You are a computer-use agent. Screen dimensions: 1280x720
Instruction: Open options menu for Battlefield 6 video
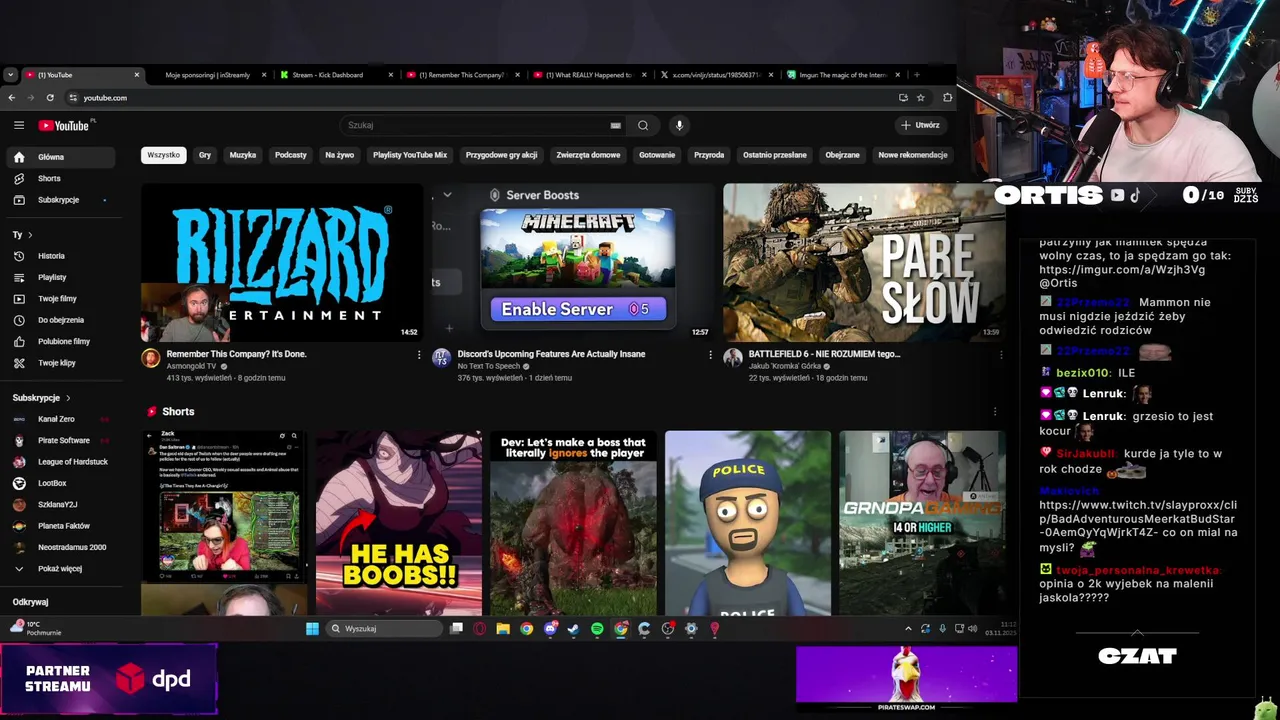1001,355
